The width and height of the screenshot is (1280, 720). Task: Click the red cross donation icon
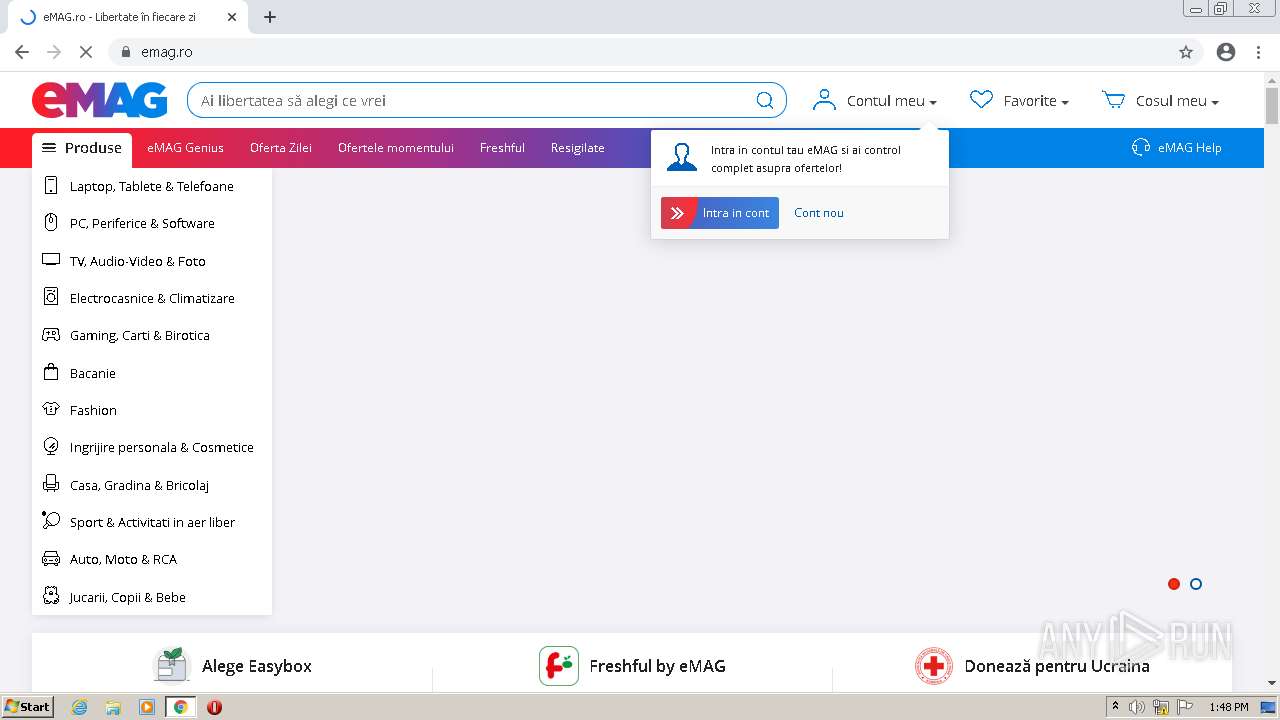click(934, 666)
